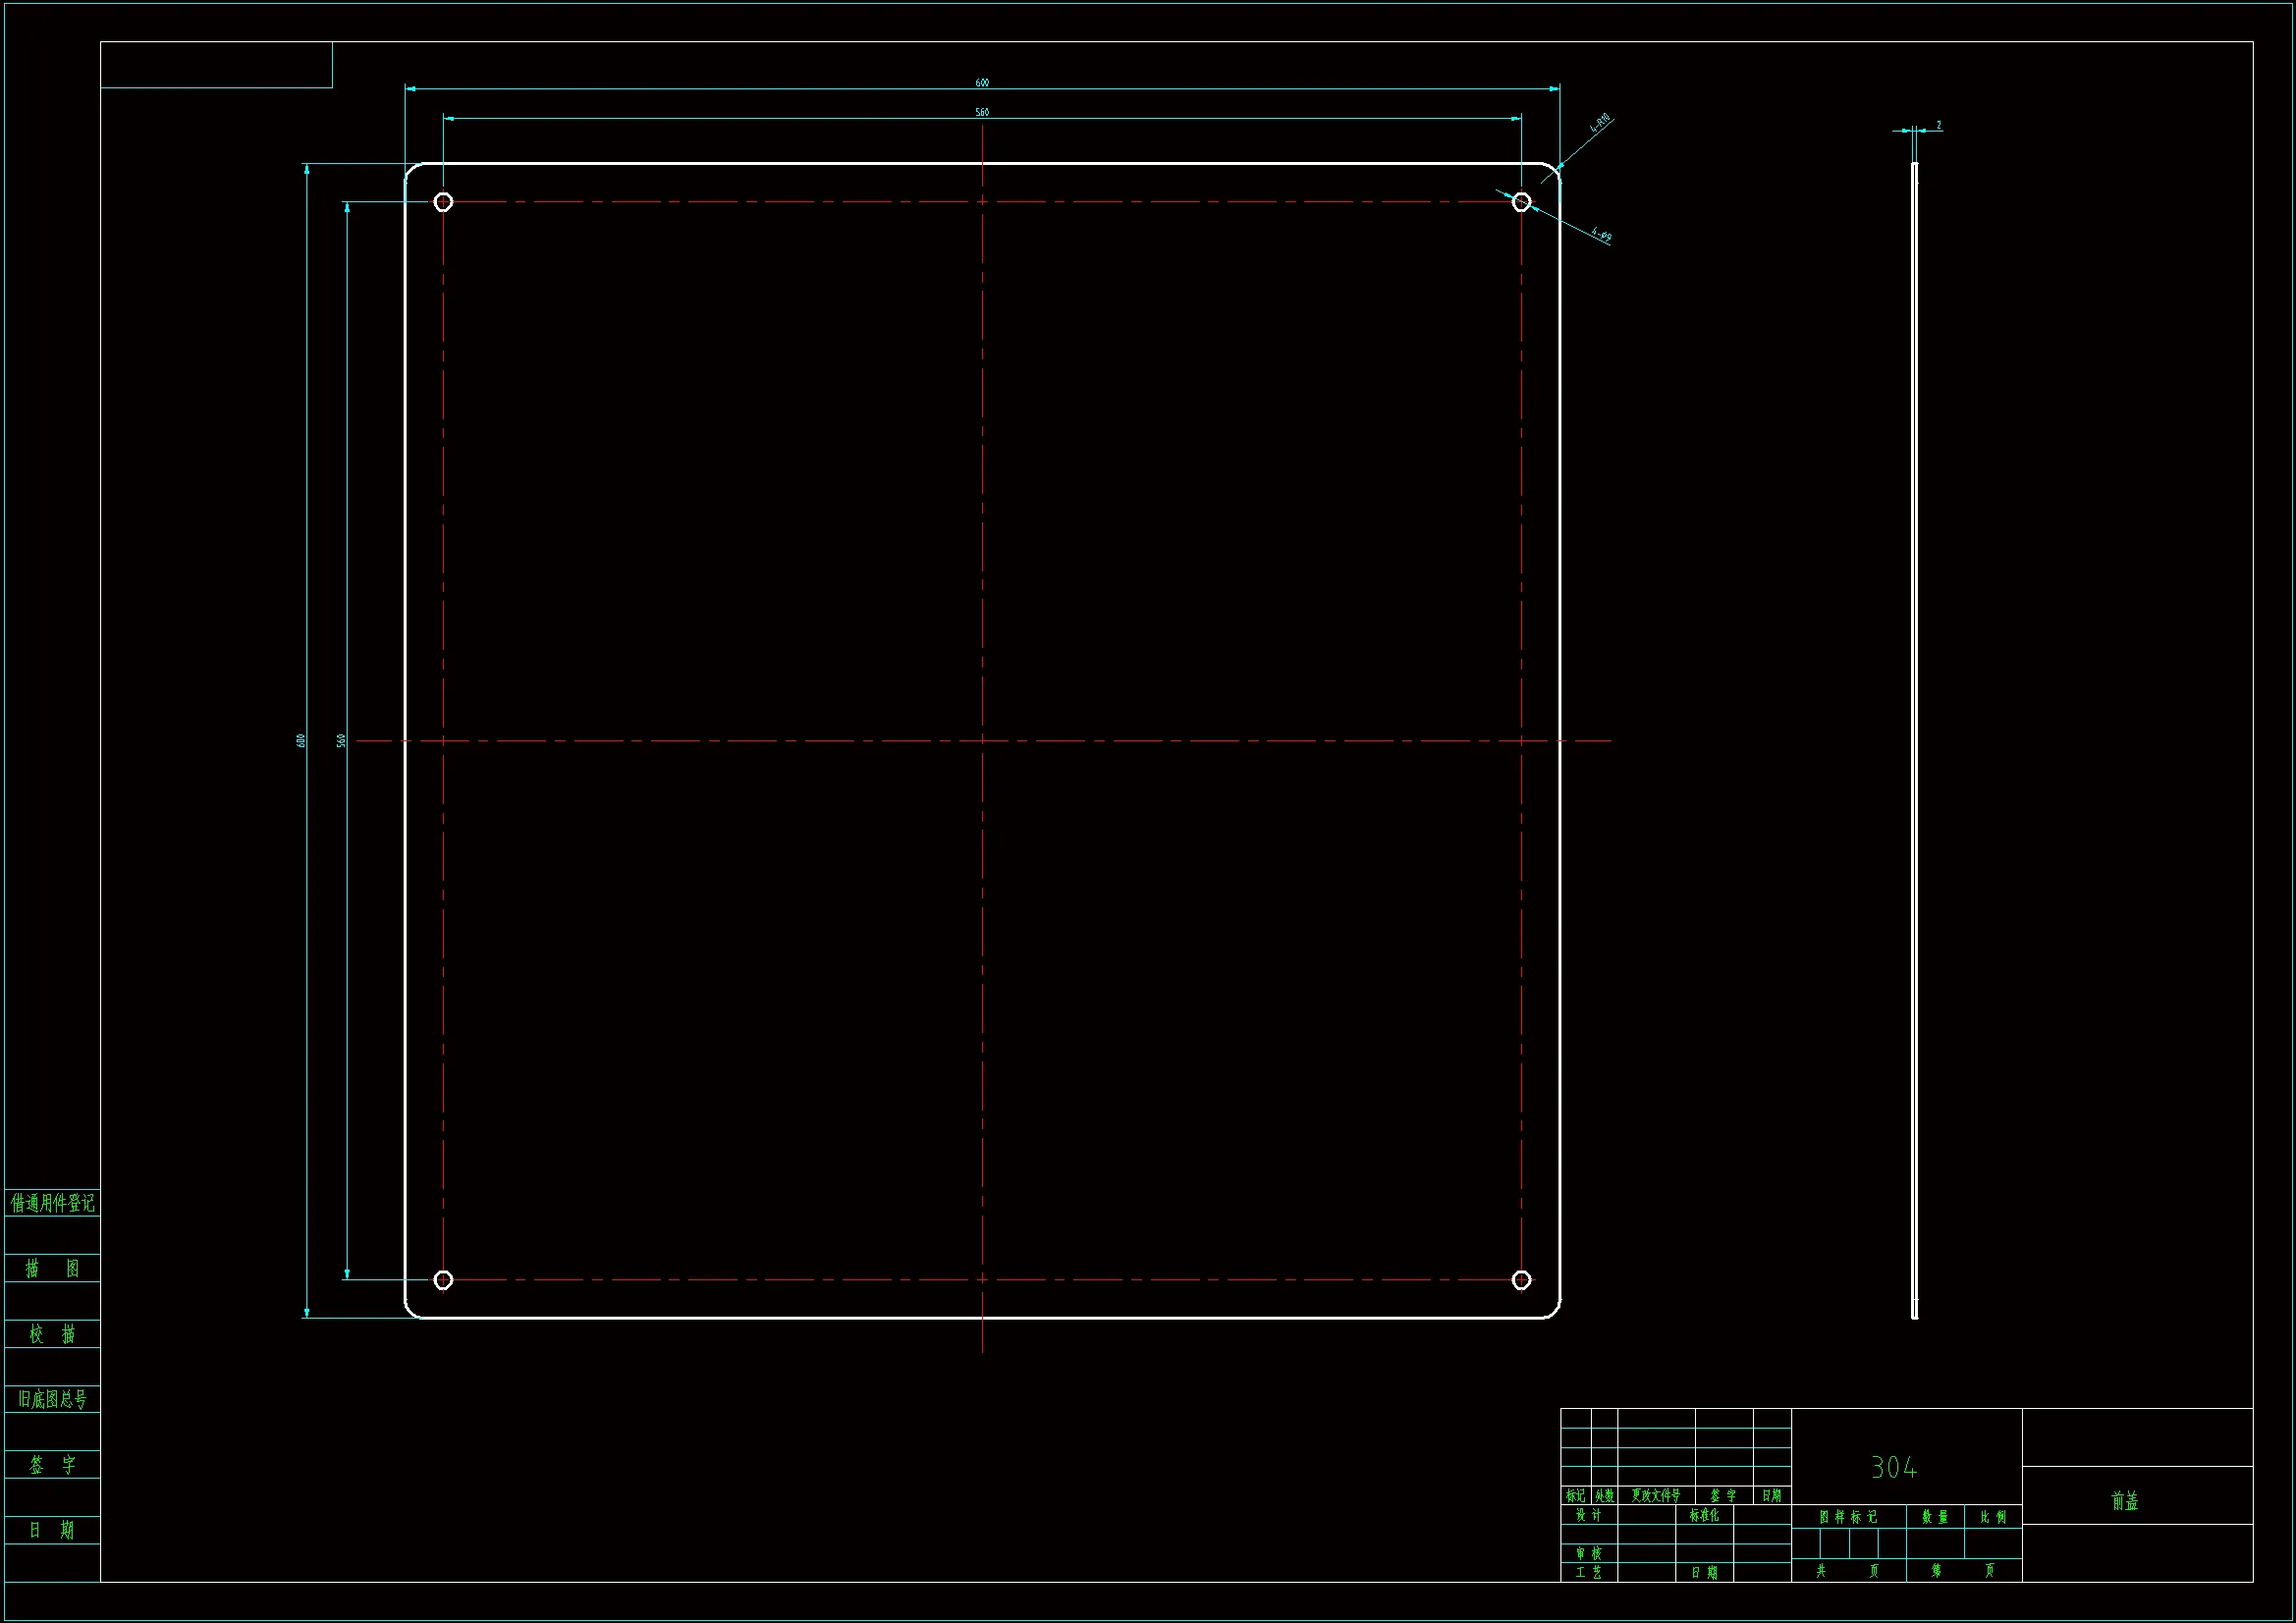Click the bottom-right mounting hole circle

click(1521, 1280)
